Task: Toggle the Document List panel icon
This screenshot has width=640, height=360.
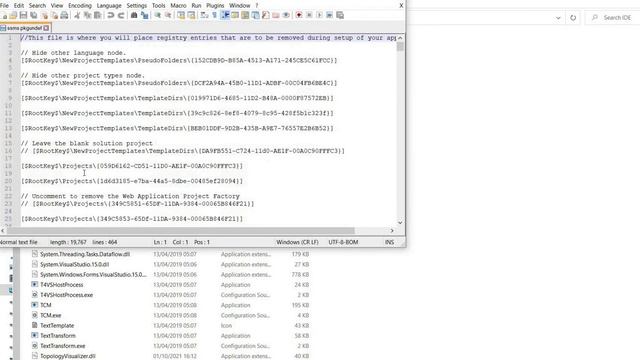Action: point(255,16)
